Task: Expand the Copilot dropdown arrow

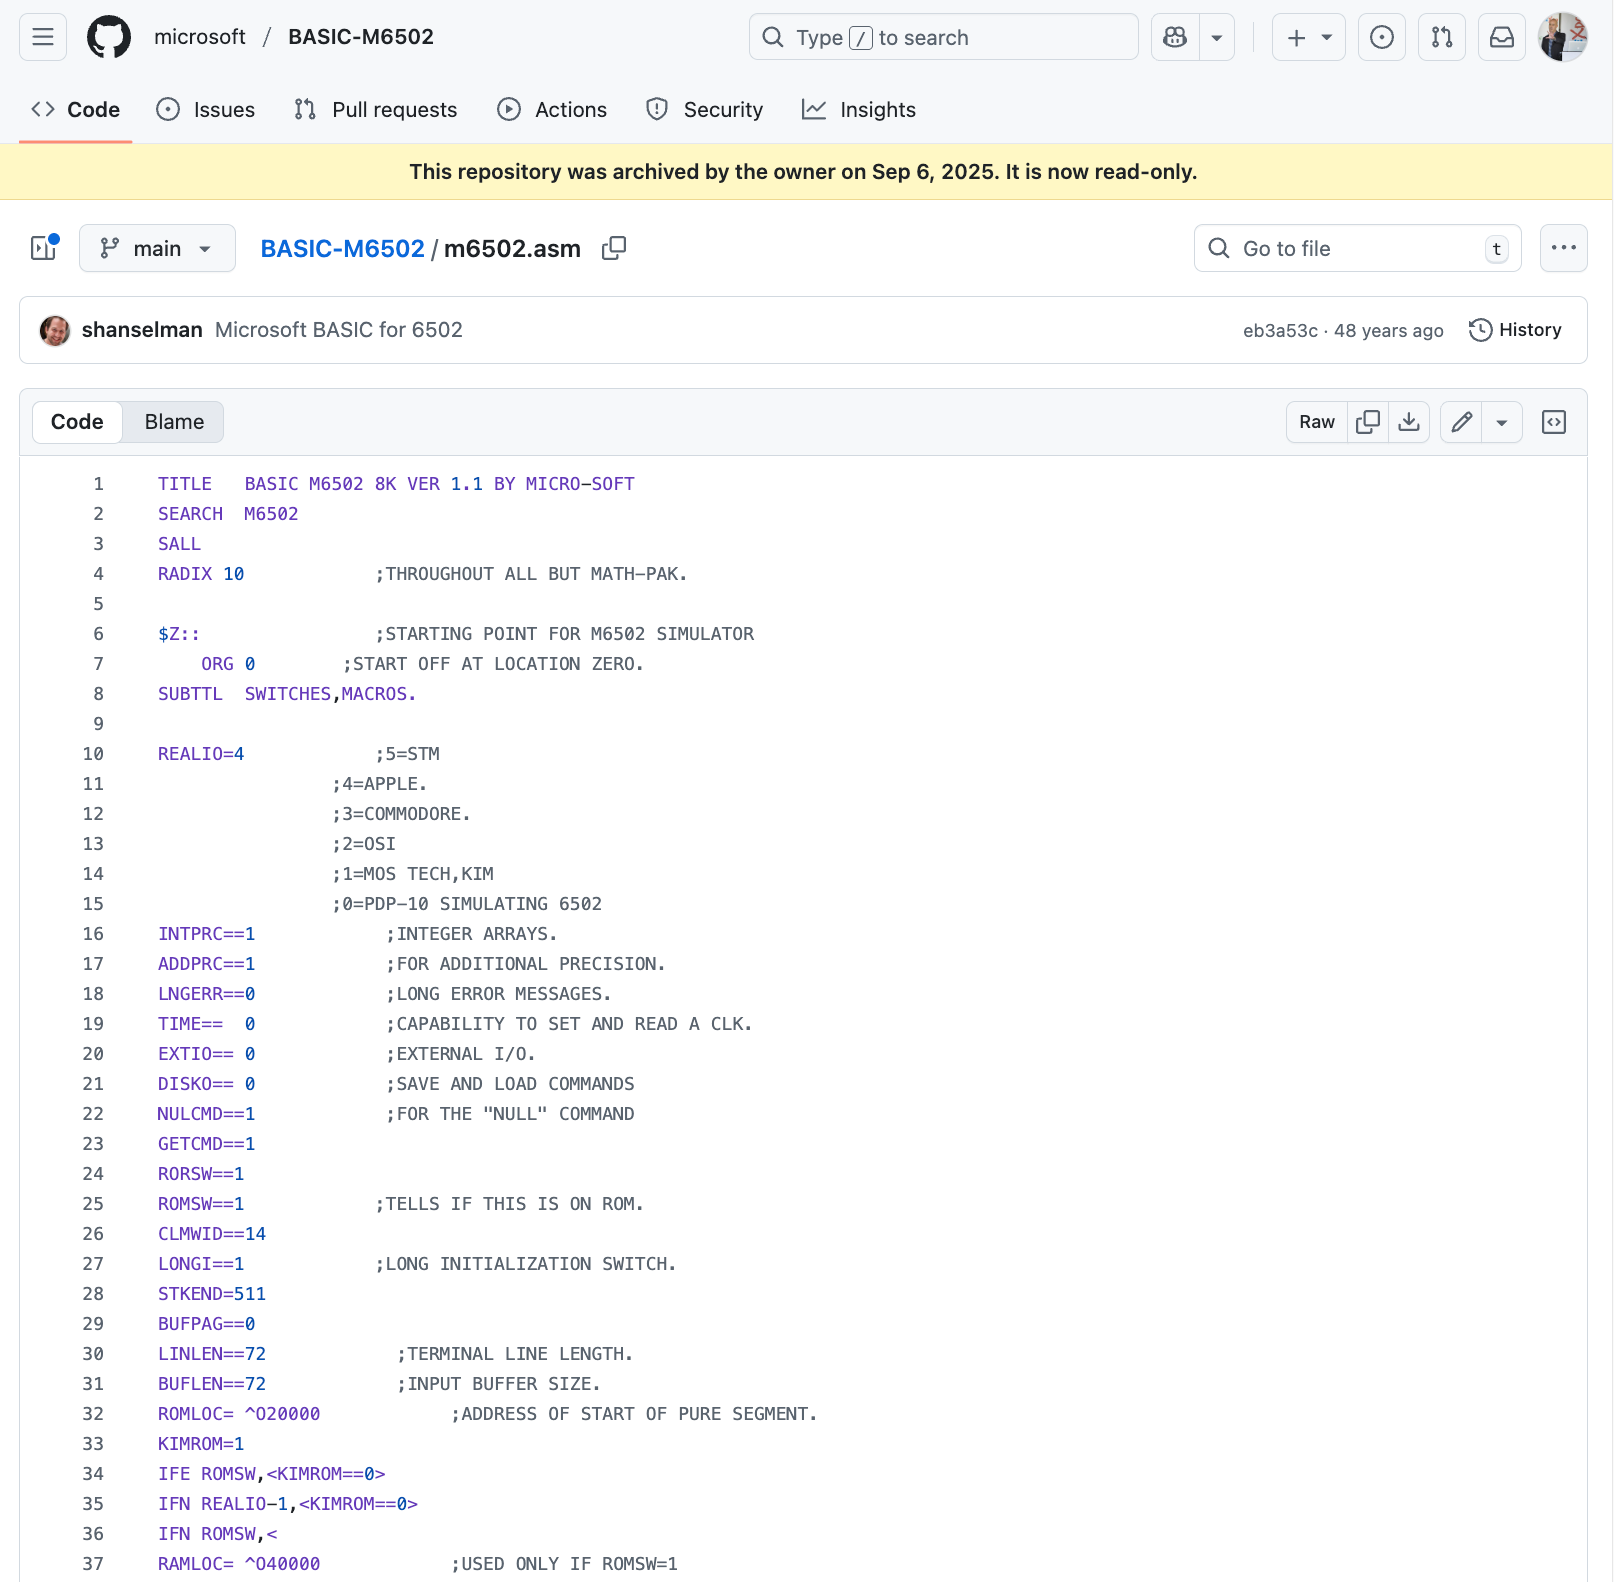Action: (x=1217, y=37)
